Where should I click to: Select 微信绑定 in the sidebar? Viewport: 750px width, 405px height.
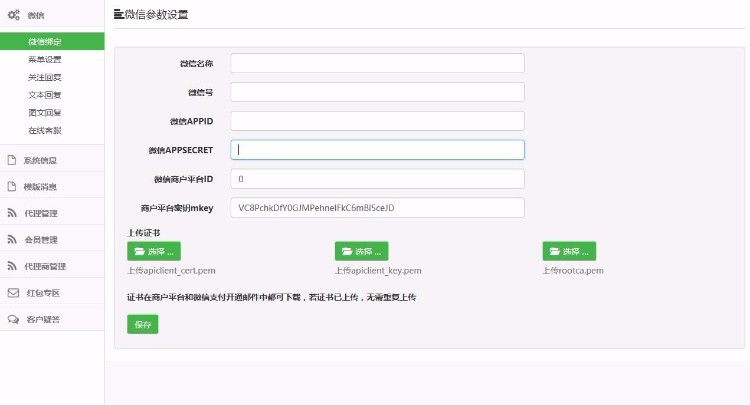click(52, 41)
